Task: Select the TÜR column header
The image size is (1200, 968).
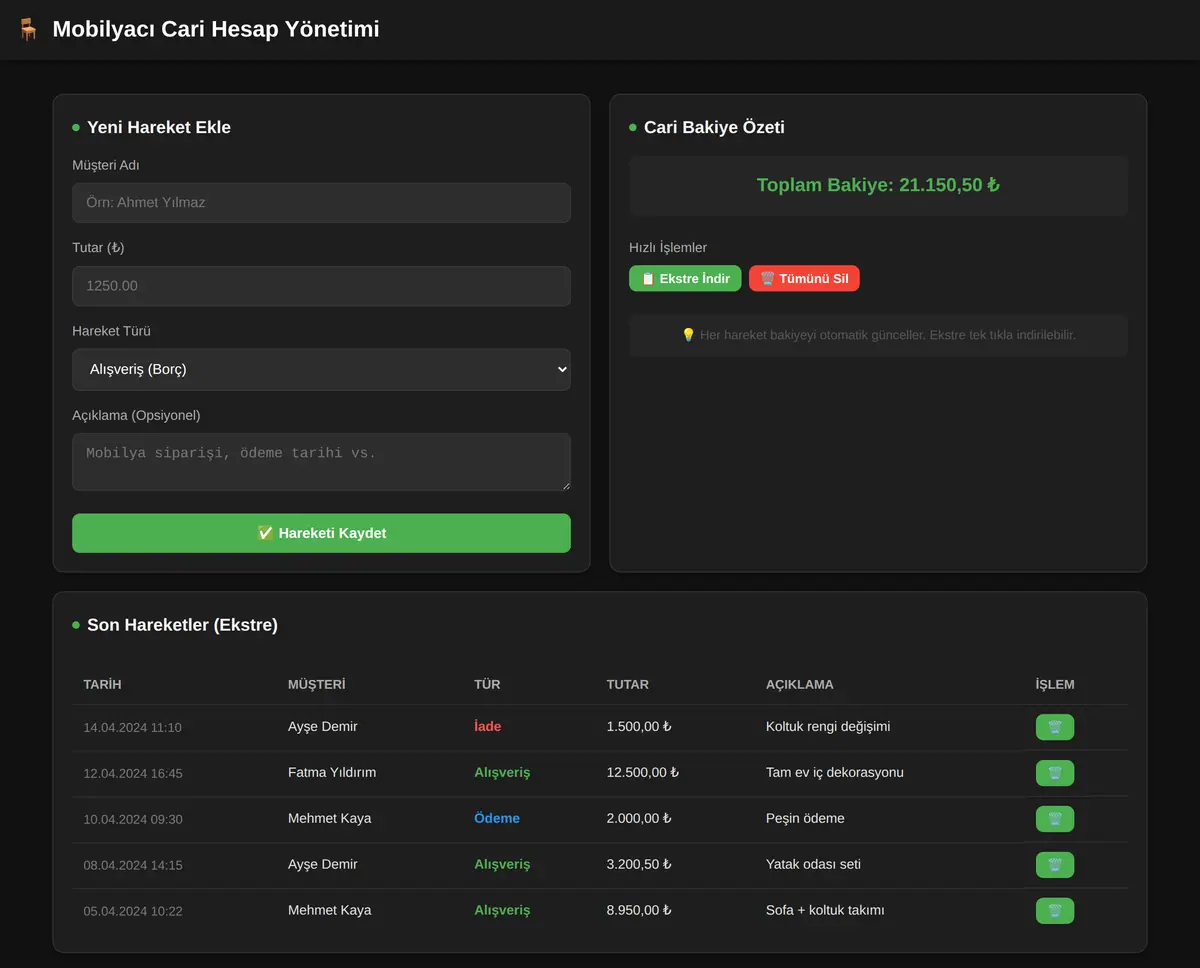Action: (x=487, y=685)
